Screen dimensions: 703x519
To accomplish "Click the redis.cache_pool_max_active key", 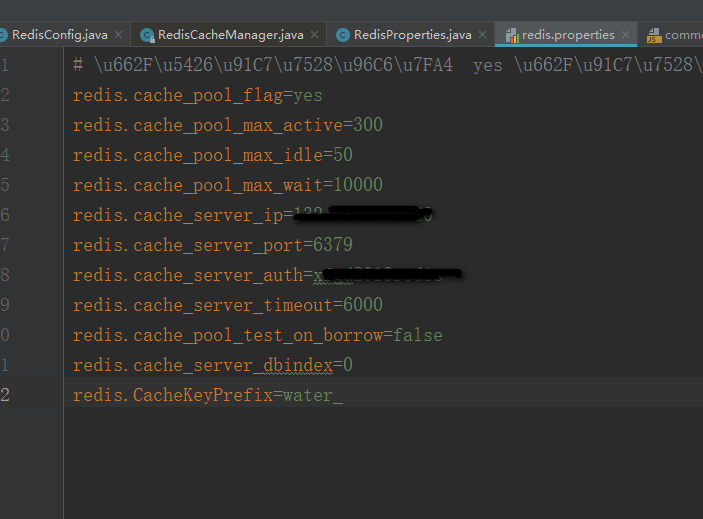I will 208,125.
